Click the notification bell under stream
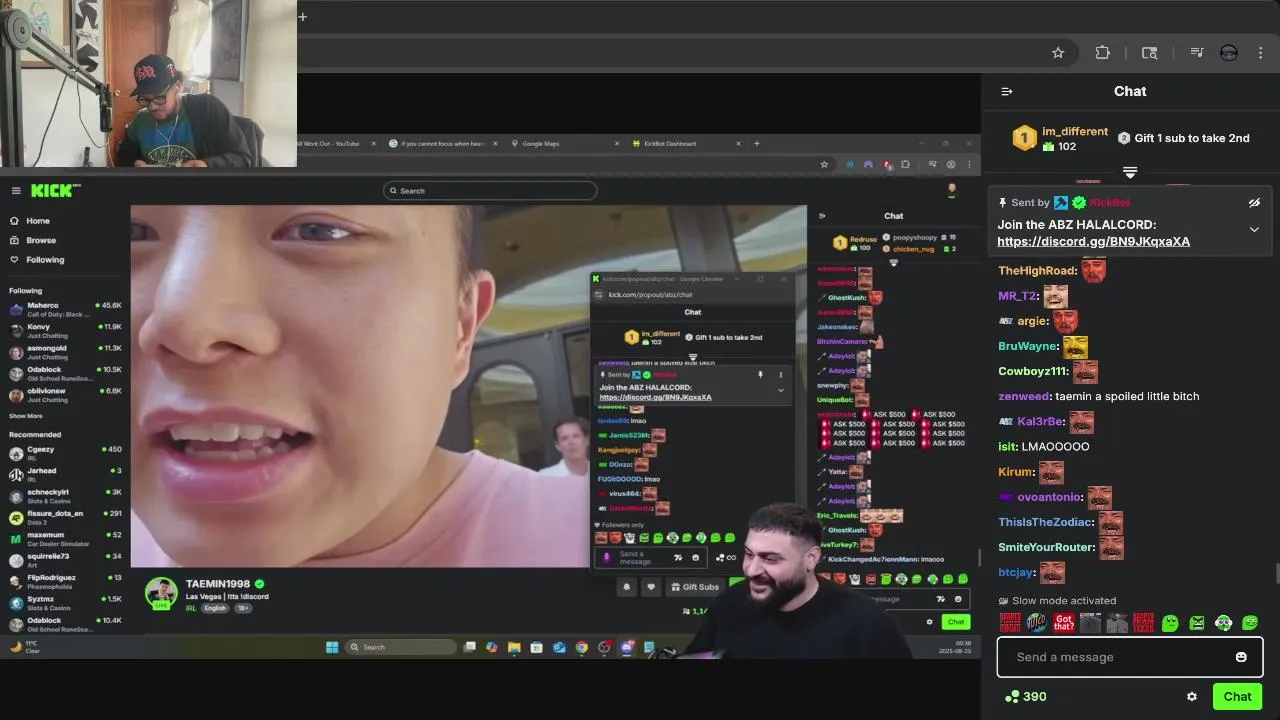Screen dimensions: 1280x720 pyautogui.click(x=627, y=587)
